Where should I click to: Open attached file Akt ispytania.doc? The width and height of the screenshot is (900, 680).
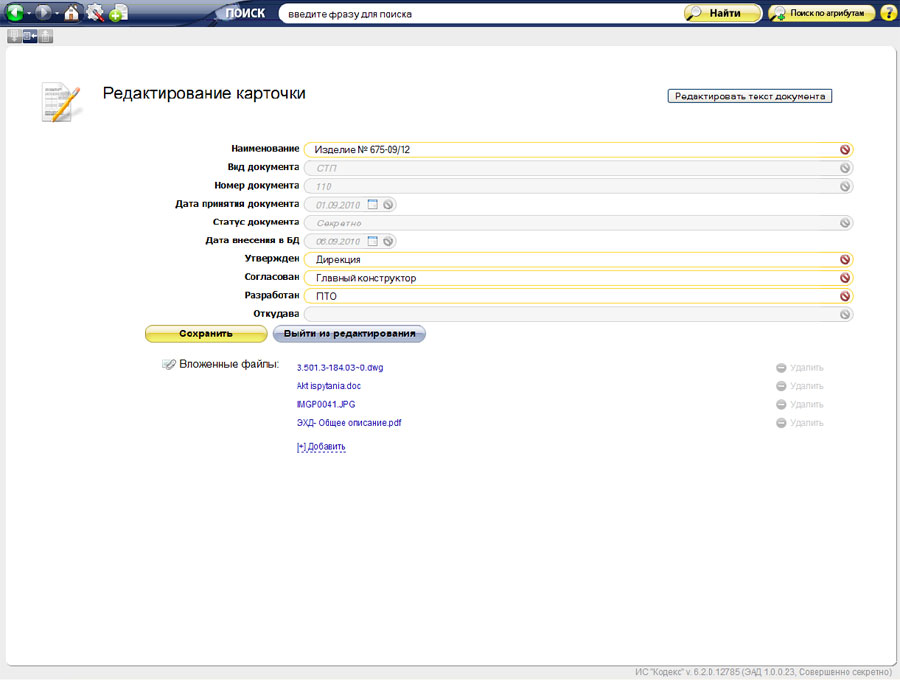tap(329, 386)
